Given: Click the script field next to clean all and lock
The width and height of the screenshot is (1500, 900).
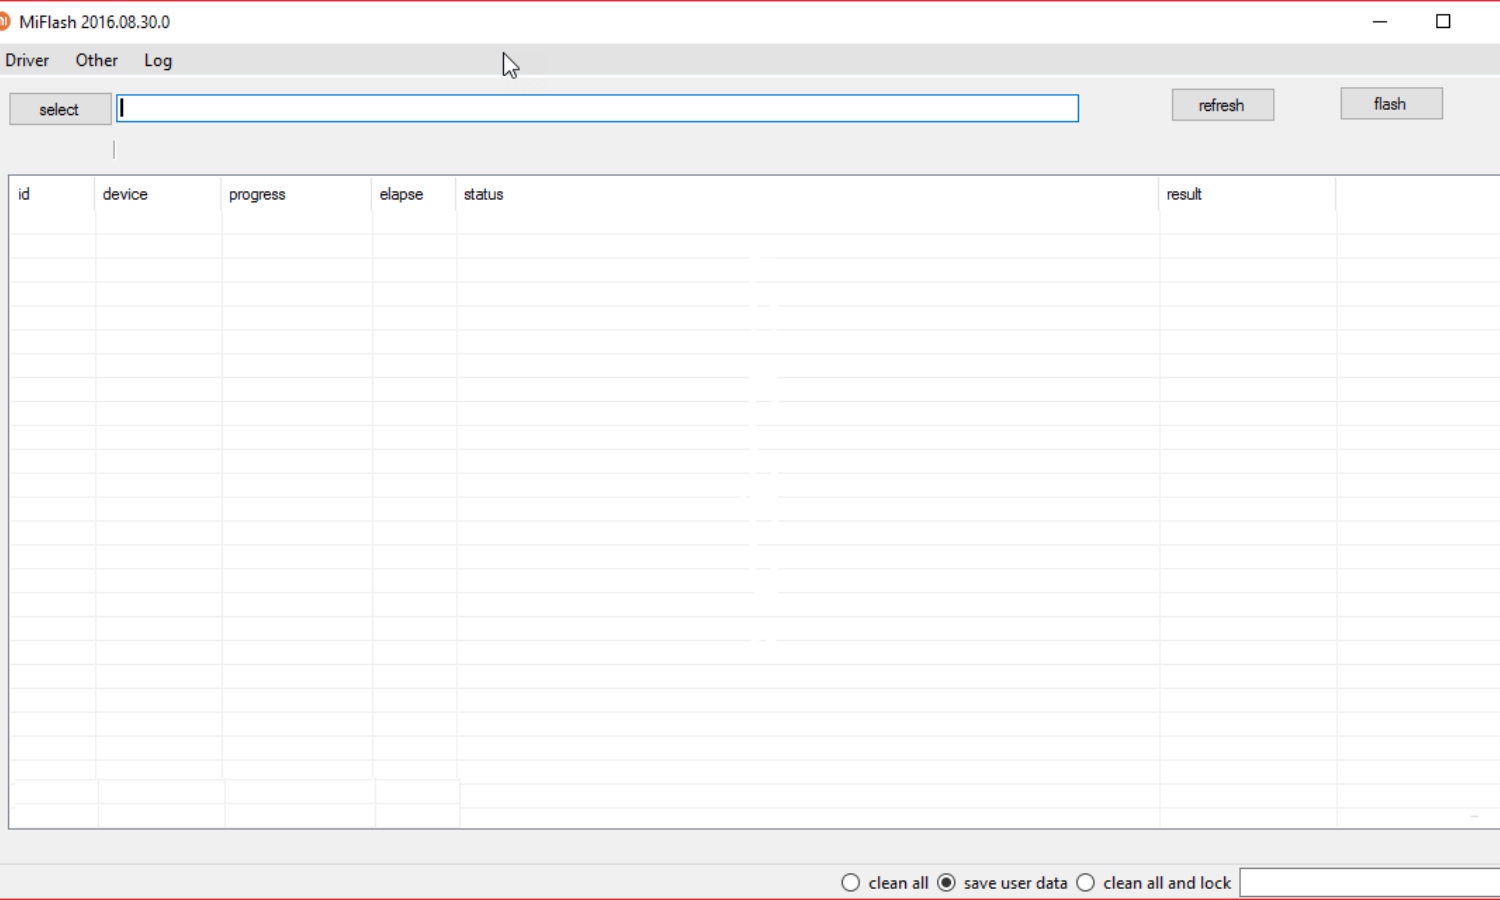Looking at the screenshot, I should (1370, 883).
